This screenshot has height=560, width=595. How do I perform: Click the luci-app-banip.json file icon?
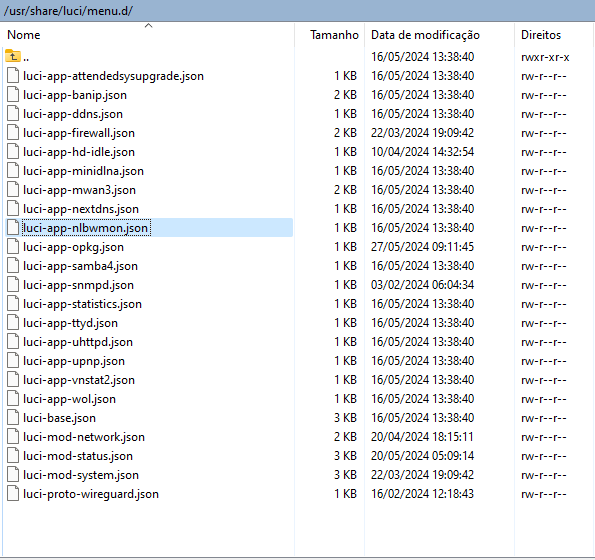13,94
